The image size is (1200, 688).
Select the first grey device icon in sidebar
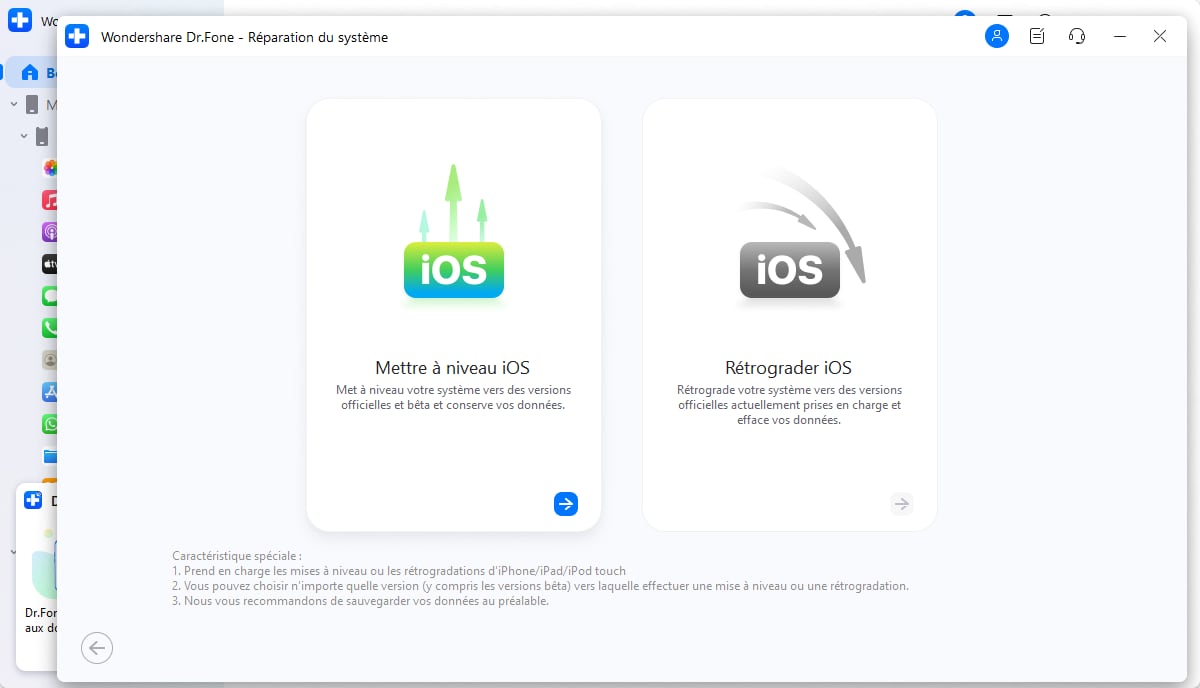click(x=32, y=104)
